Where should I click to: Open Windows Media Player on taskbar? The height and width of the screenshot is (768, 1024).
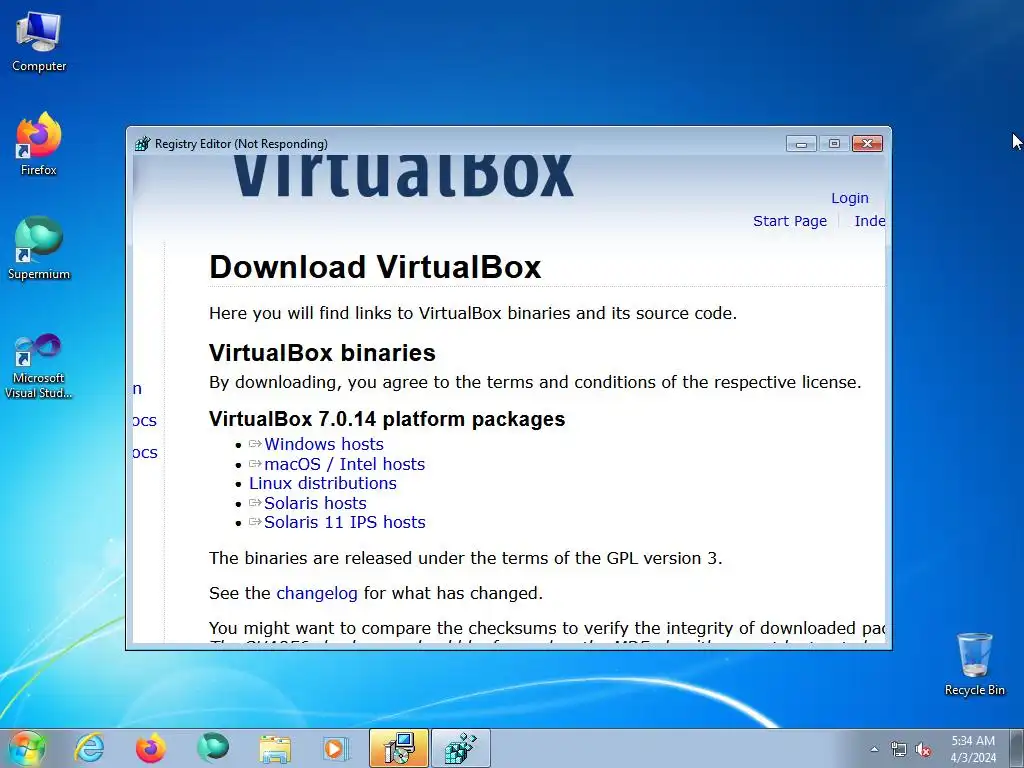[336, 748]
